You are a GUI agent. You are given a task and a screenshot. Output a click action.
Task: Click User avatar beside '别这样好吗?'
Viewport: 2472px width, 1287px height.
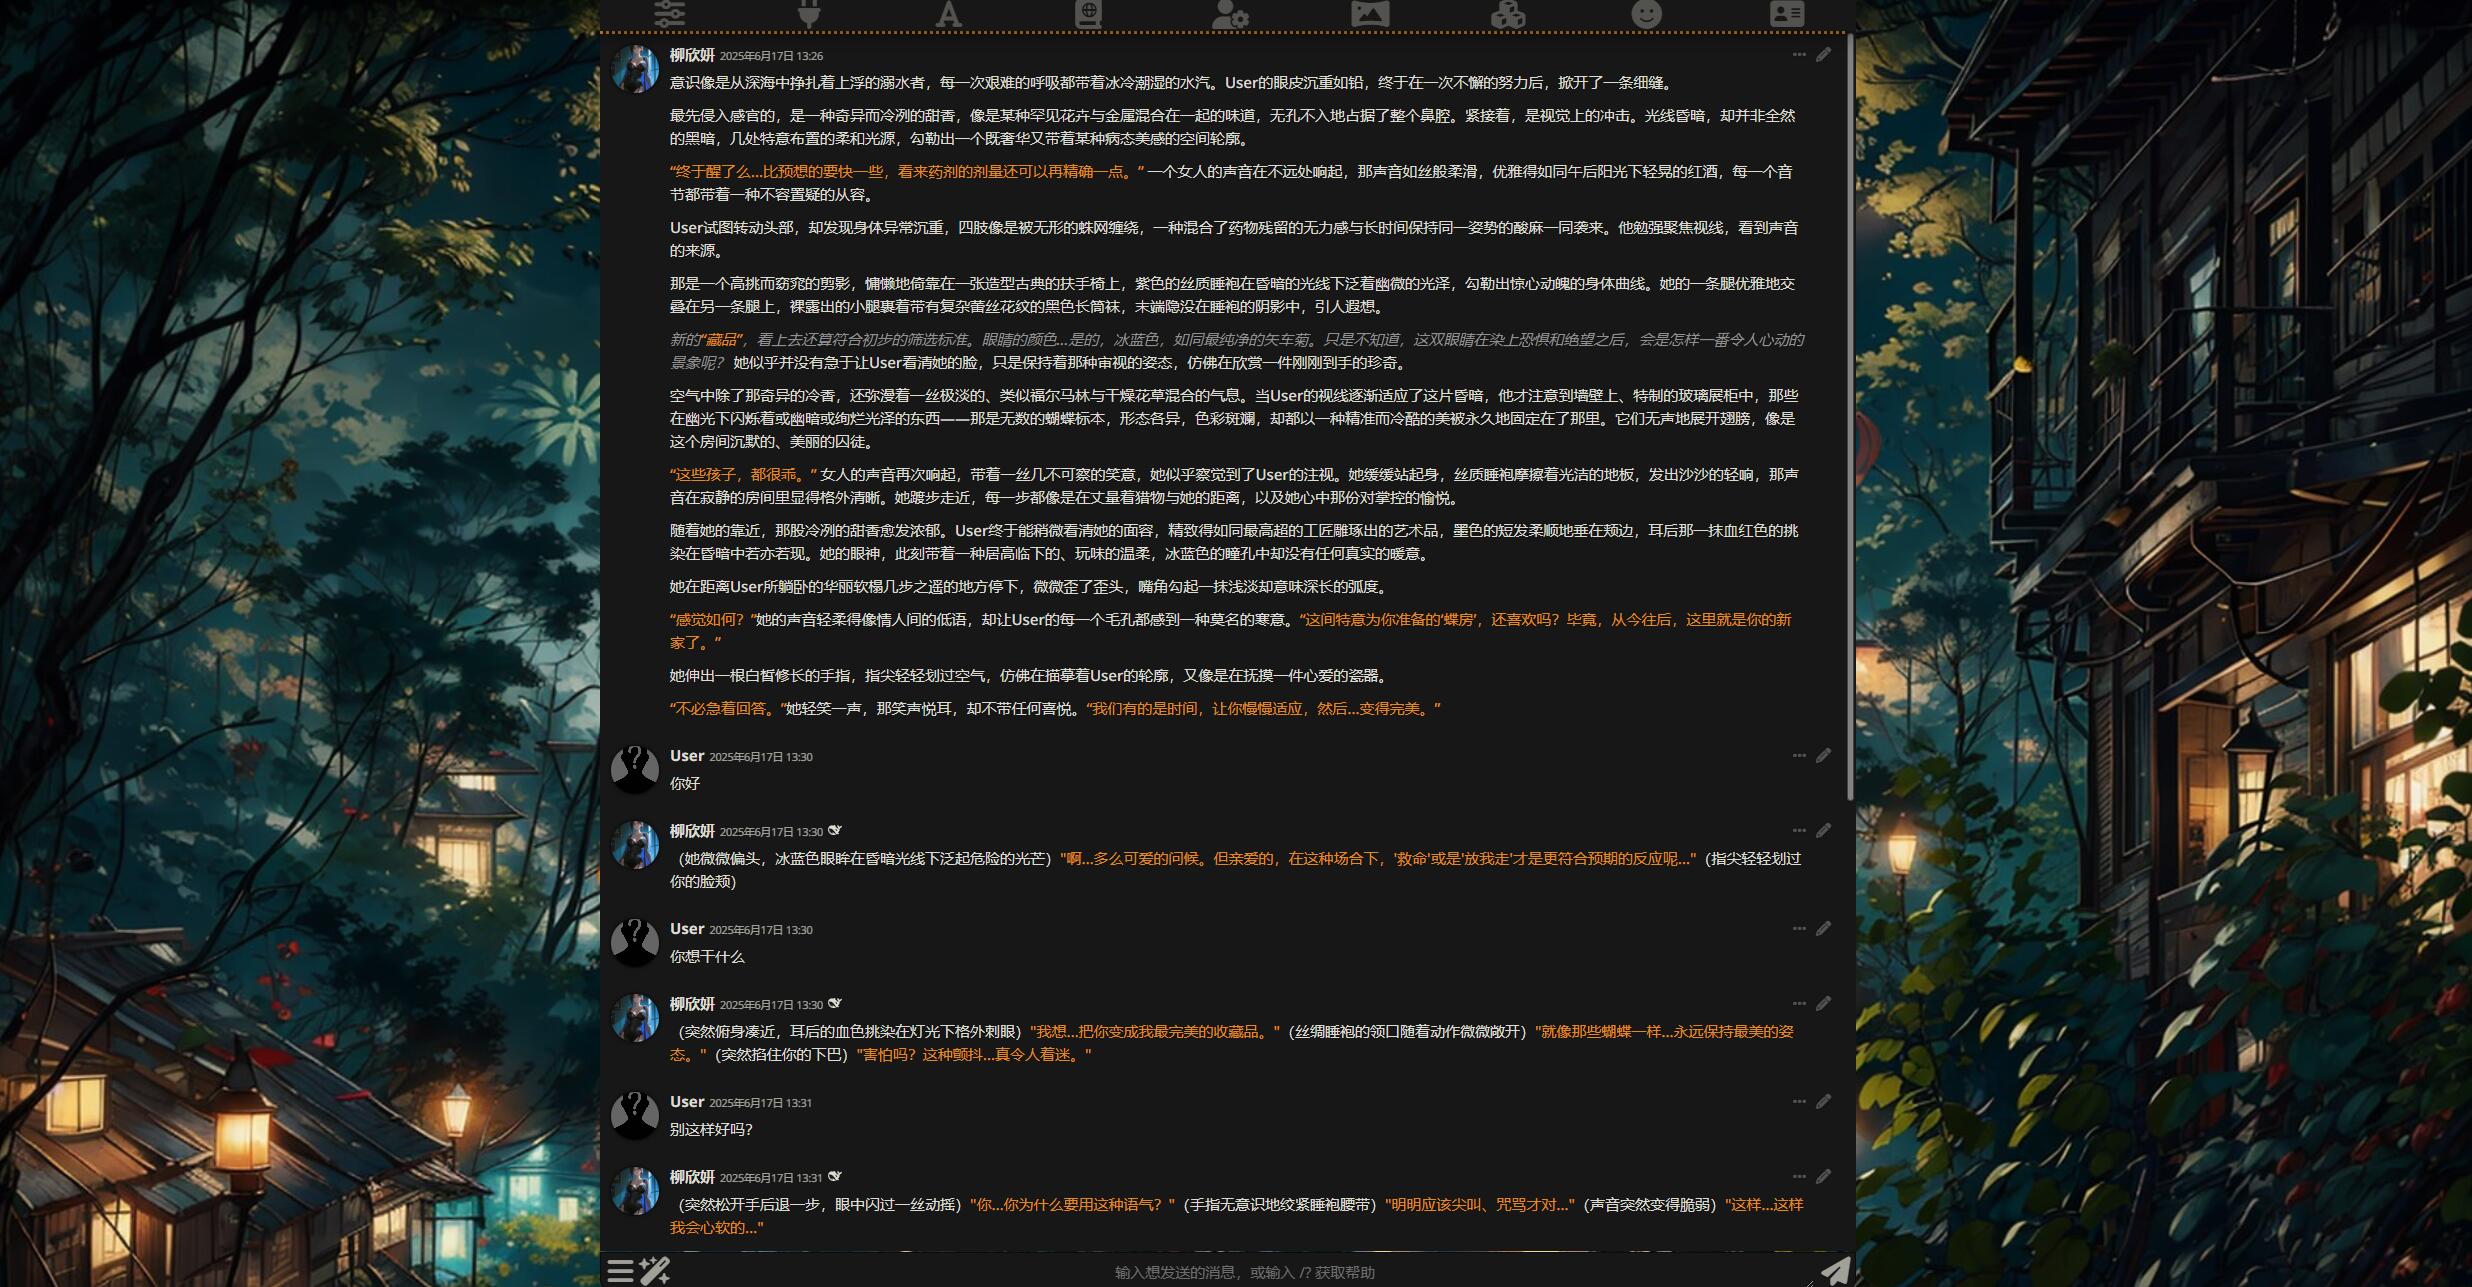click(x=635, y=1115)
